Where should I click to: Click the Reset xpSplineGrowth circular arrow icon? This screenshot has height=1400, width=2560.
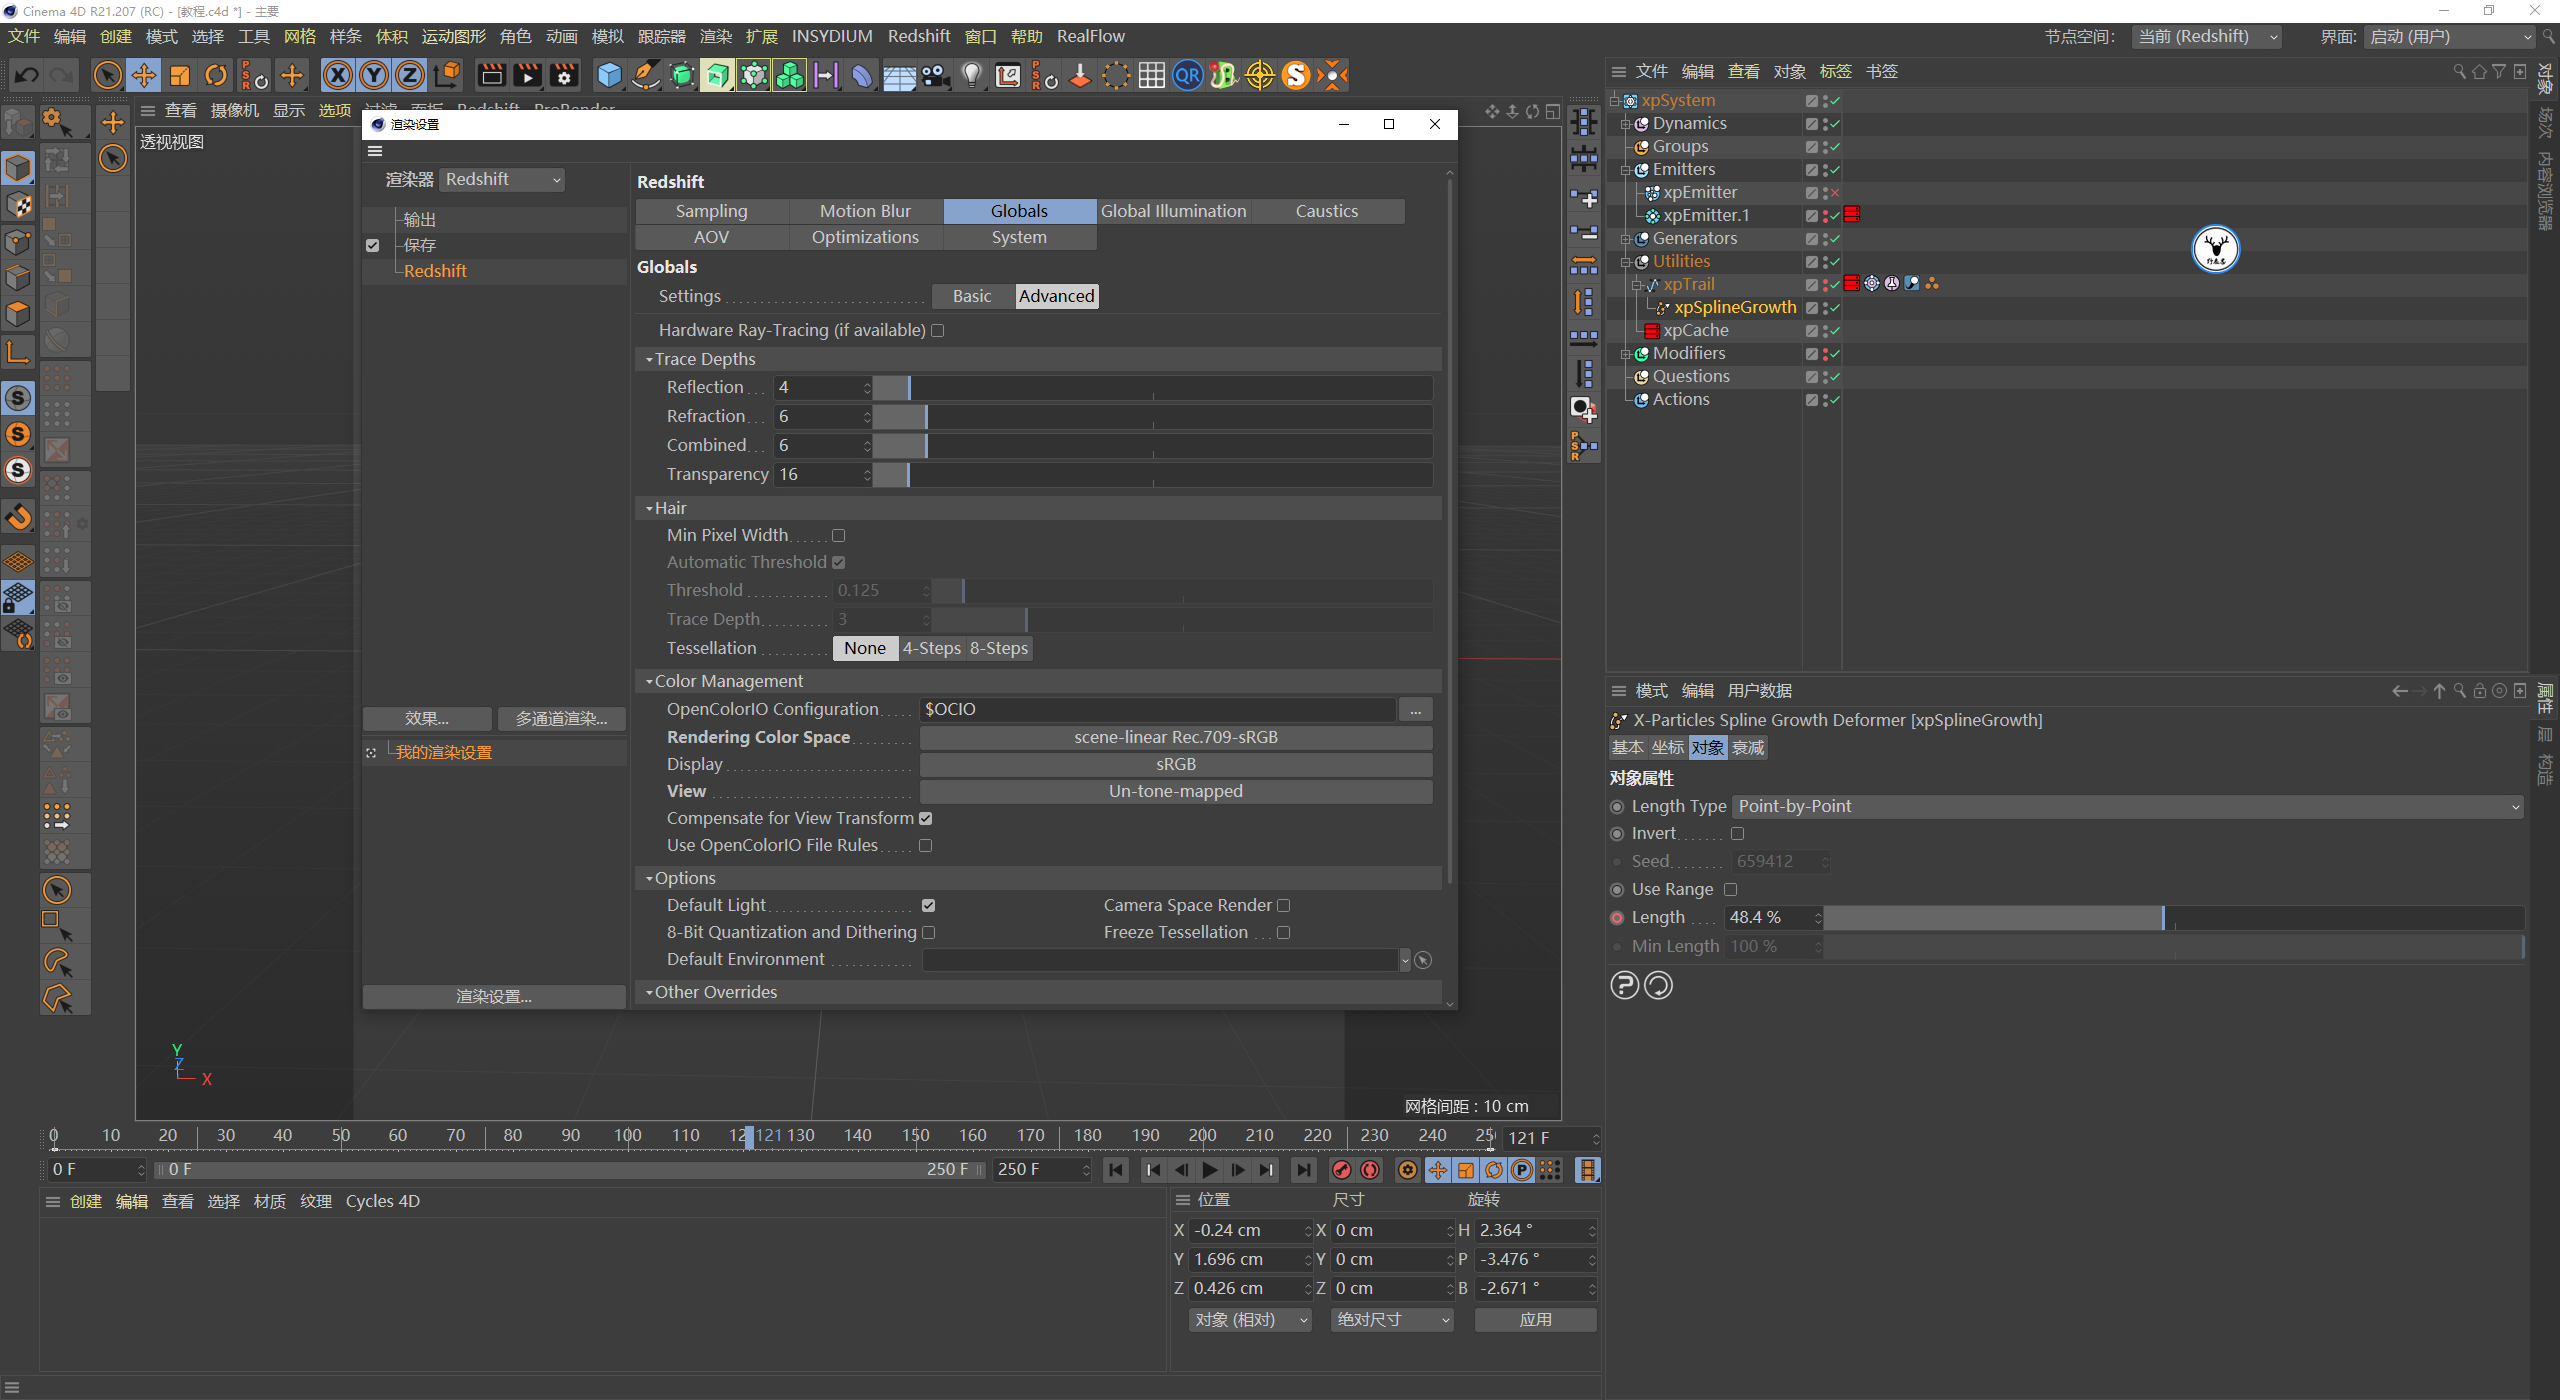click(1658, 985)
